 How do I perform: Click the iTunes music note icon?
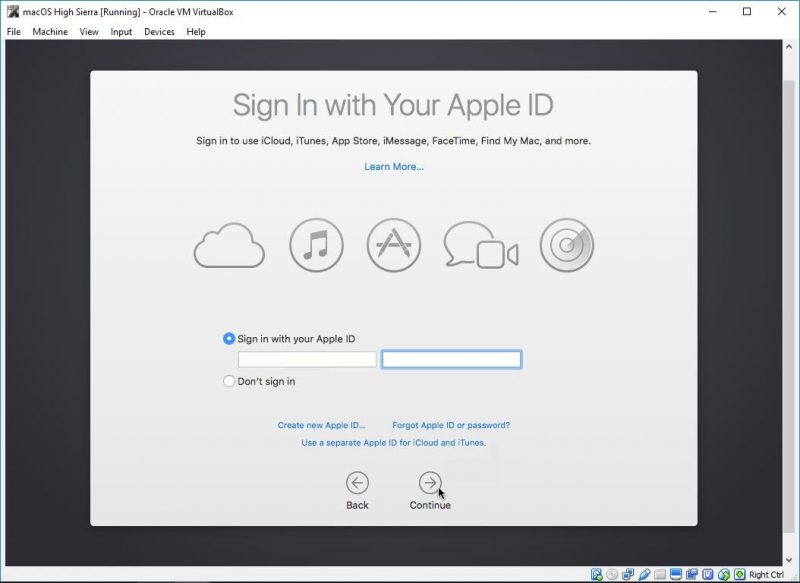coord(316,245)
